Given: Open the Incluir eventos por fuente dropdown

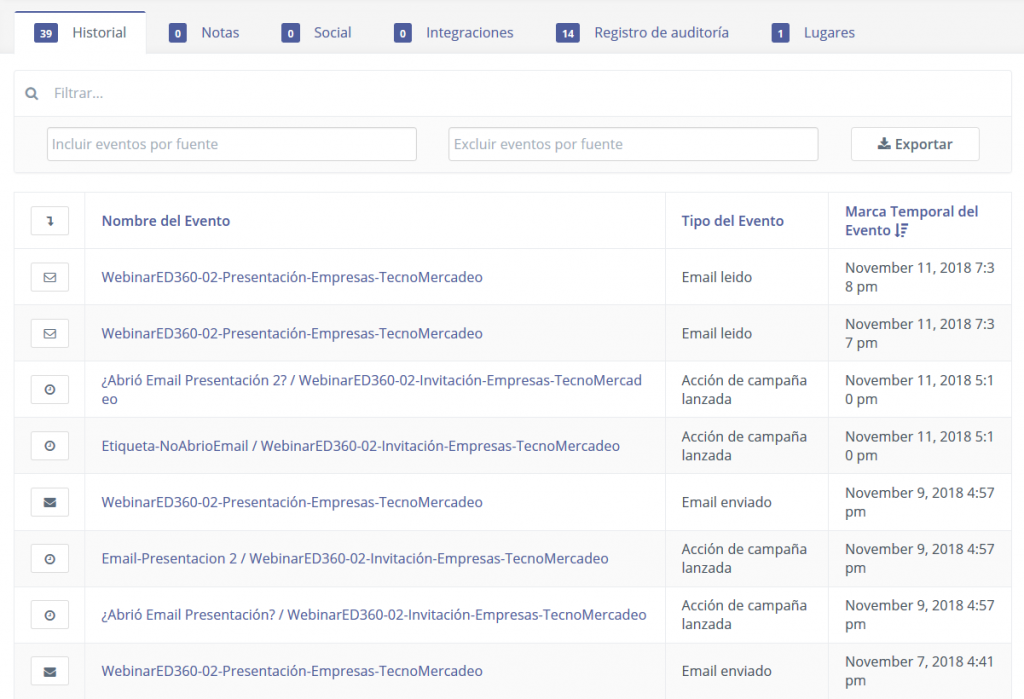Looking at the screenshot, I should [x=232, y=144].
